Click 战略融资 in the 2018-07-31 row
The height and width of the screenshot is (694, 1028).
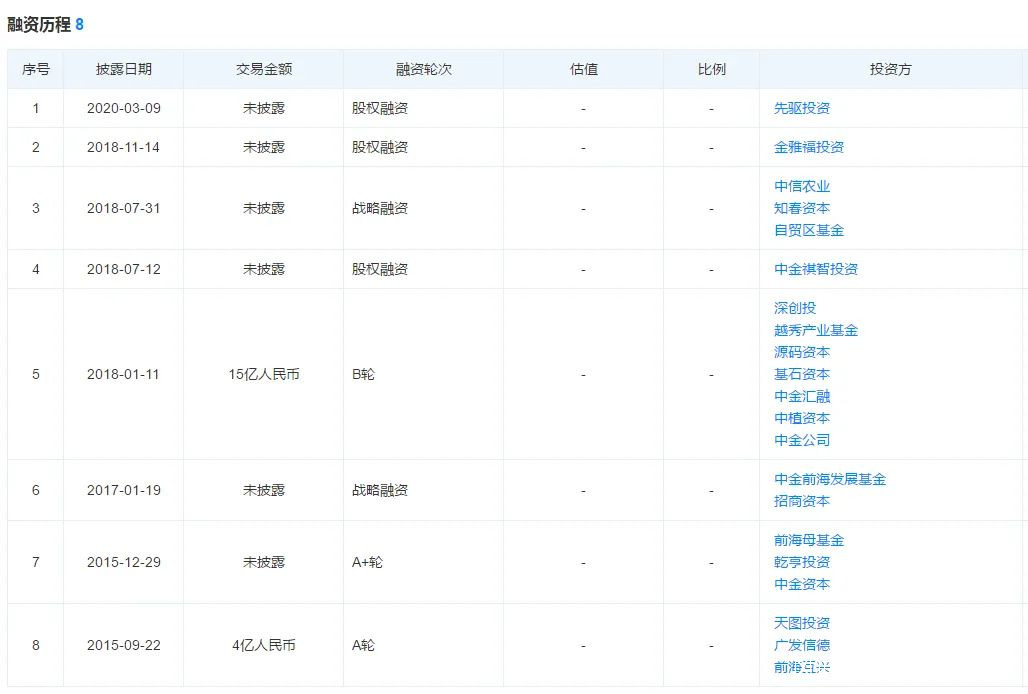[x=380, y=208]
